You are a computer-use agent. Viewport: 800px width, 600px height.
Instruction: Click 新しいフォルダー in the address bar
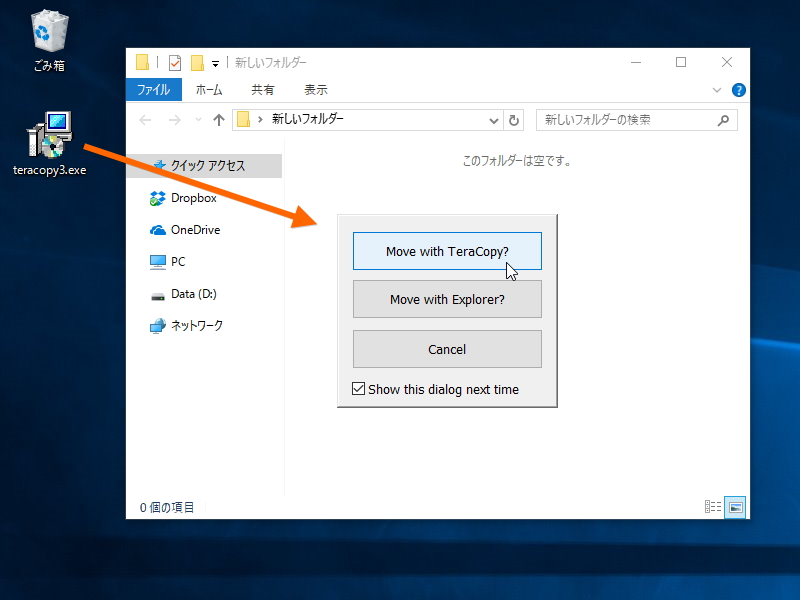tap(307, 119)
